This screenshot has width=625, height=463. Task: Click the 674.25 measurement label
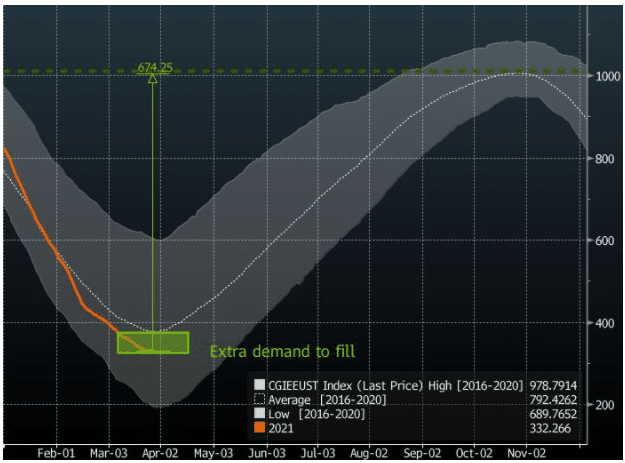click(155, 68)
